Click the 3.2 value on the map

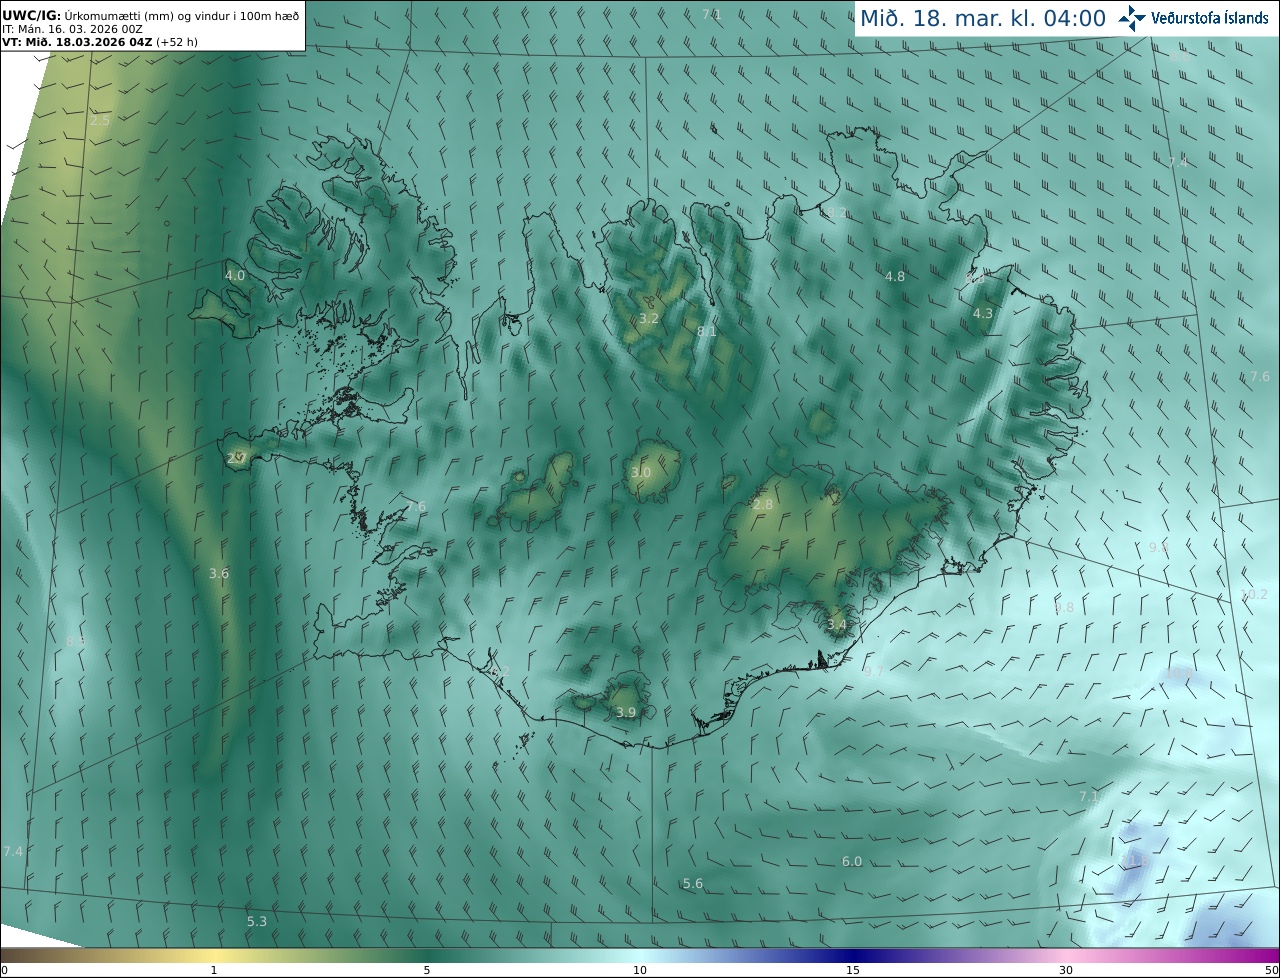[649, 319]
